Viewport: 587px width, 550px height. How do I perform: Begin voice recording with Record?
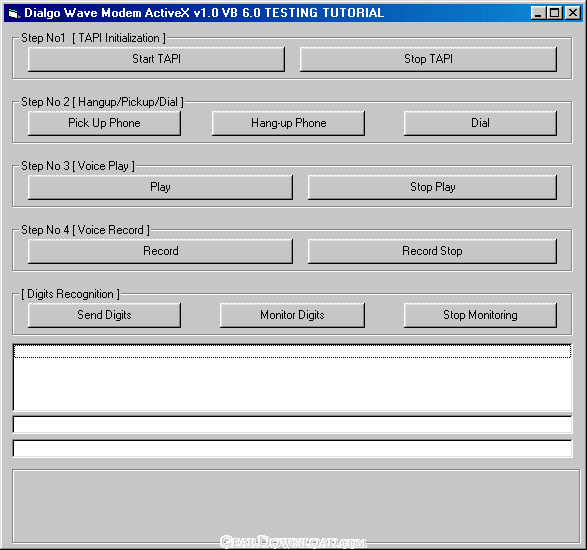coord(160,251)
